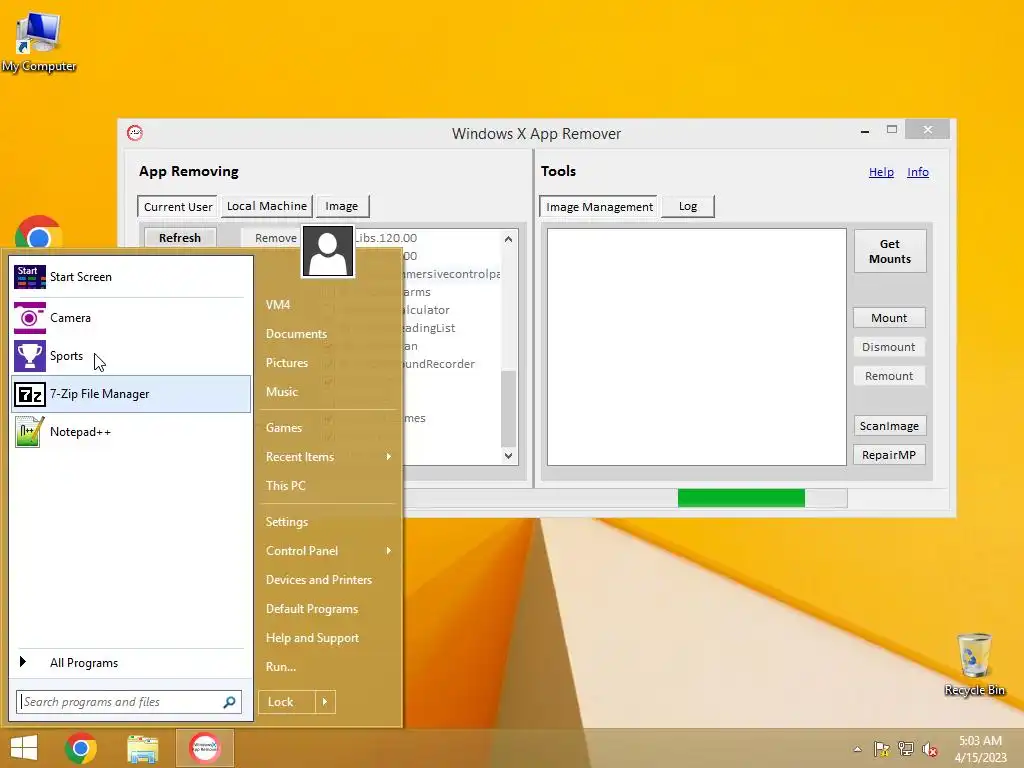The width and height of the screenshot is (1024, 768).
Task: Open Help and Support
Action: pos(312,638)
